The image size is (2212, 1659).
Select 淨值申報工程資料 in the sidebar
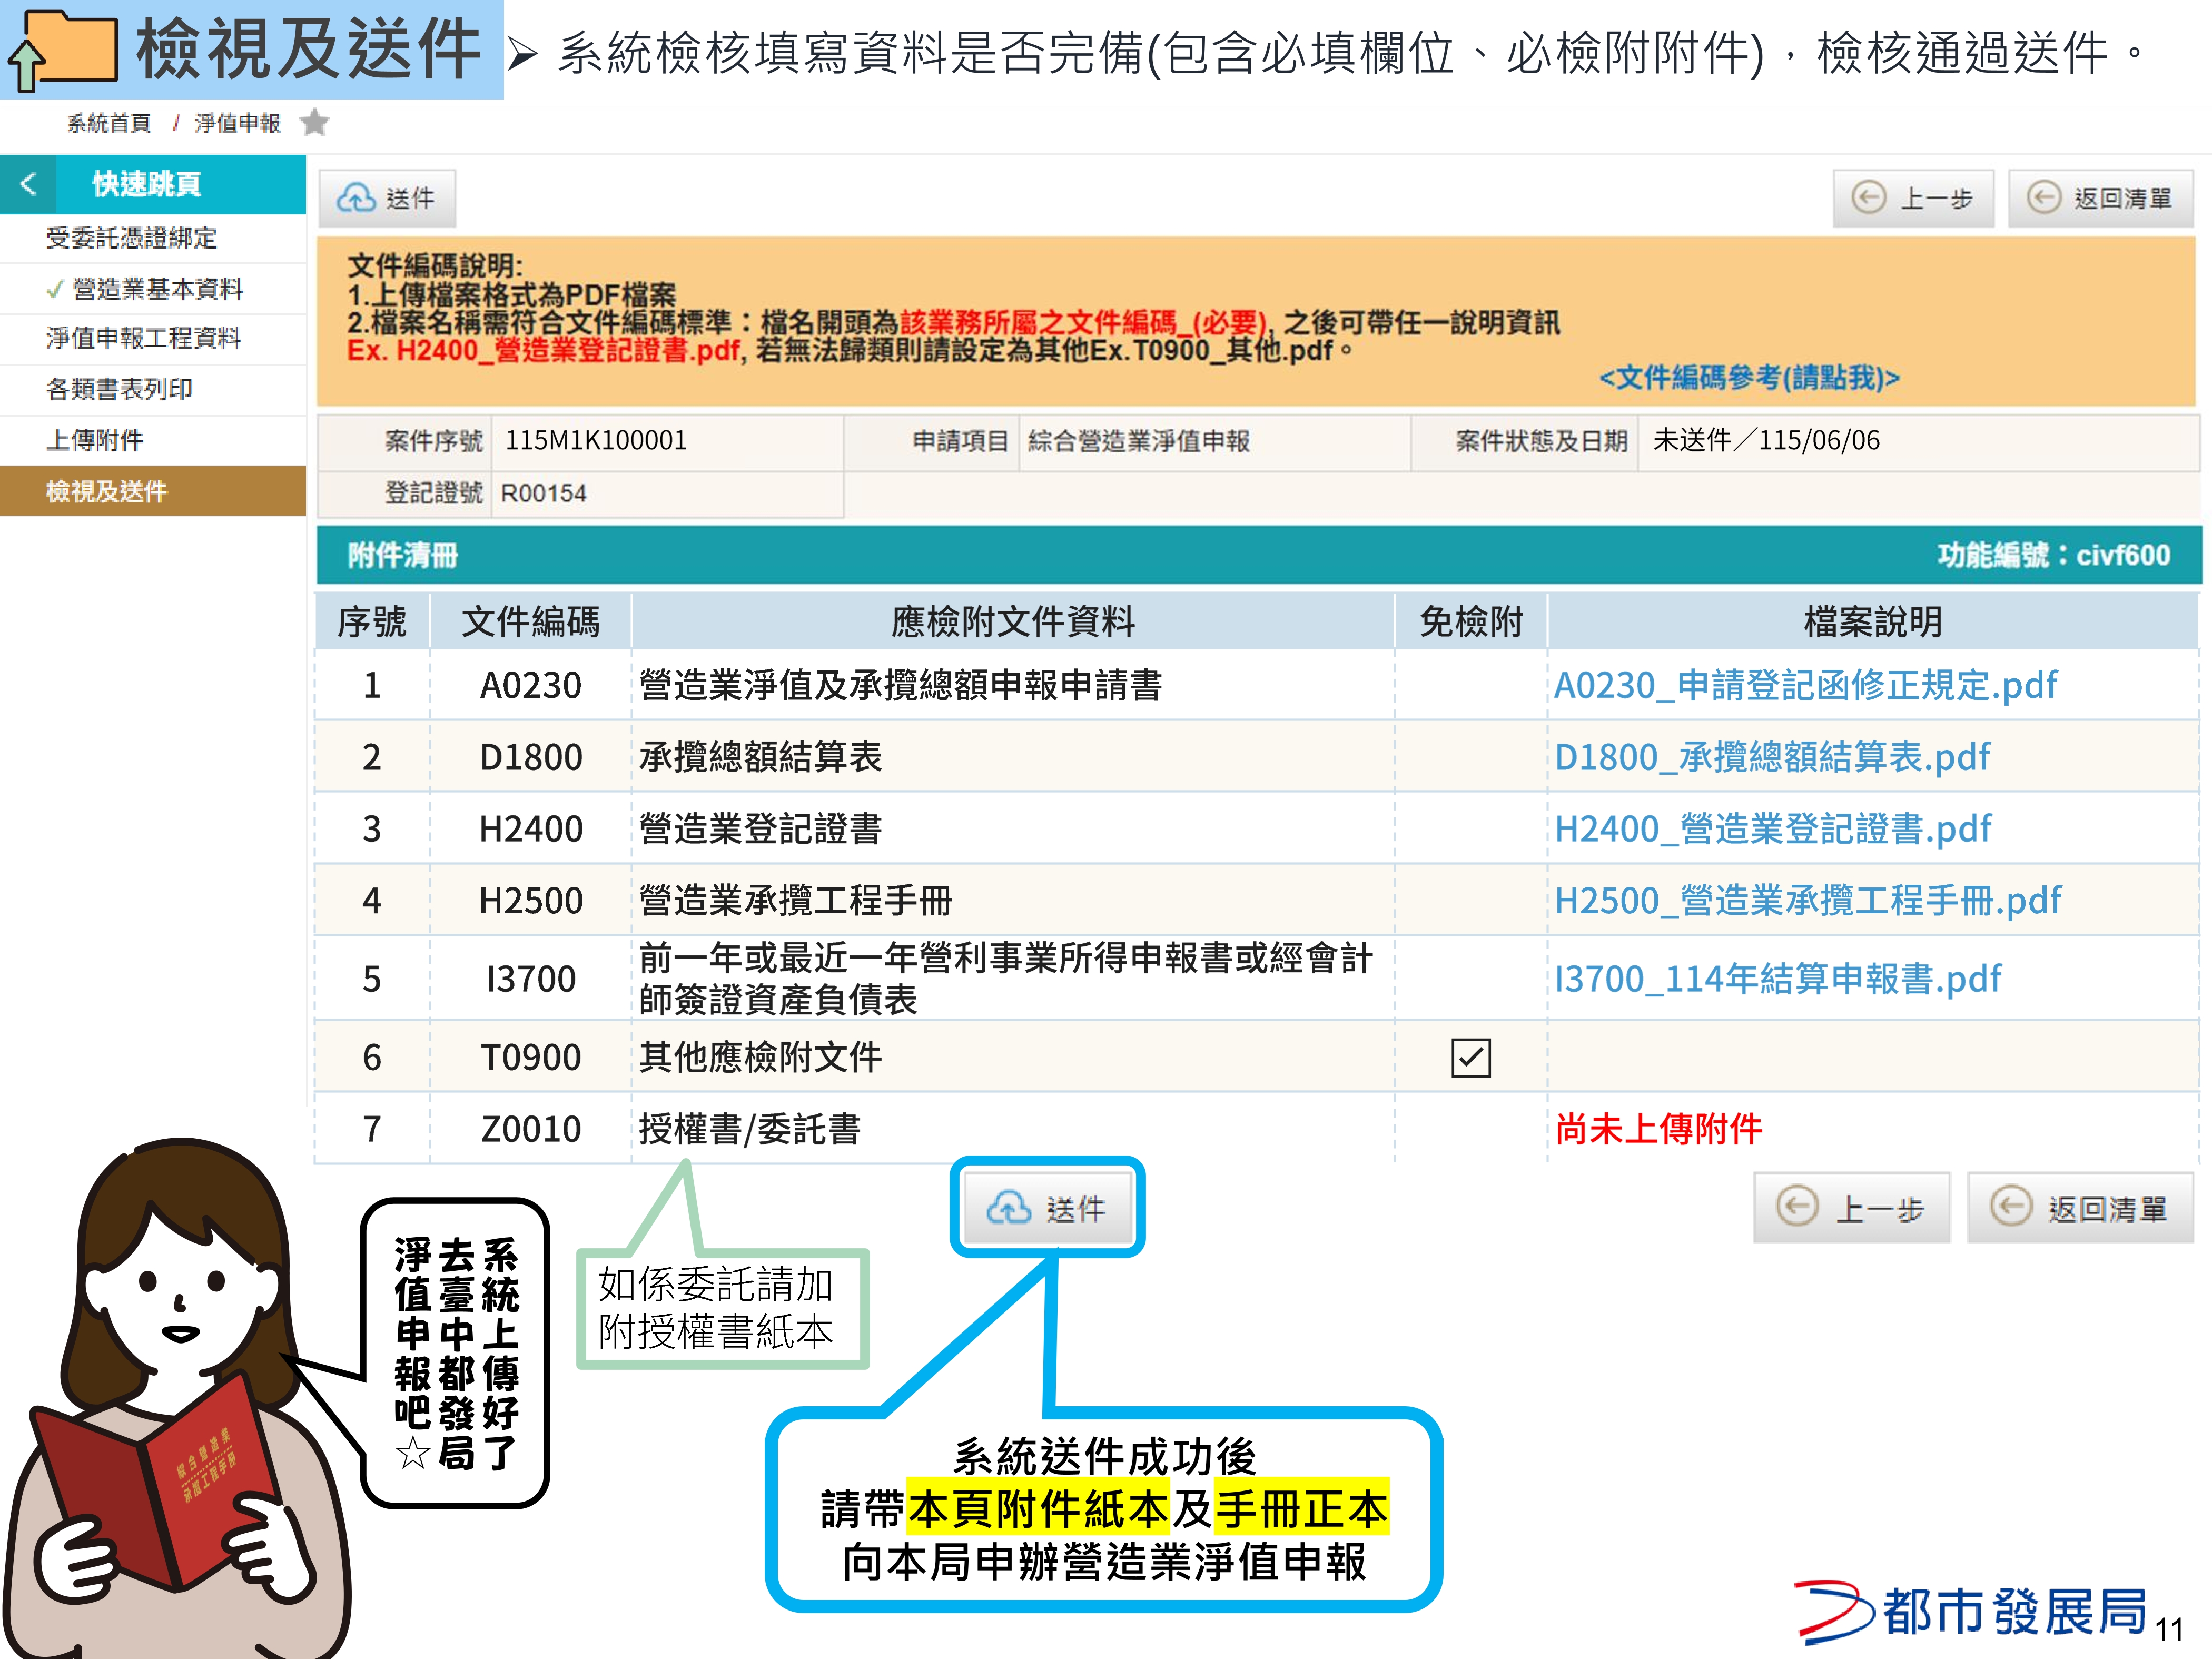tap(143, 338)
